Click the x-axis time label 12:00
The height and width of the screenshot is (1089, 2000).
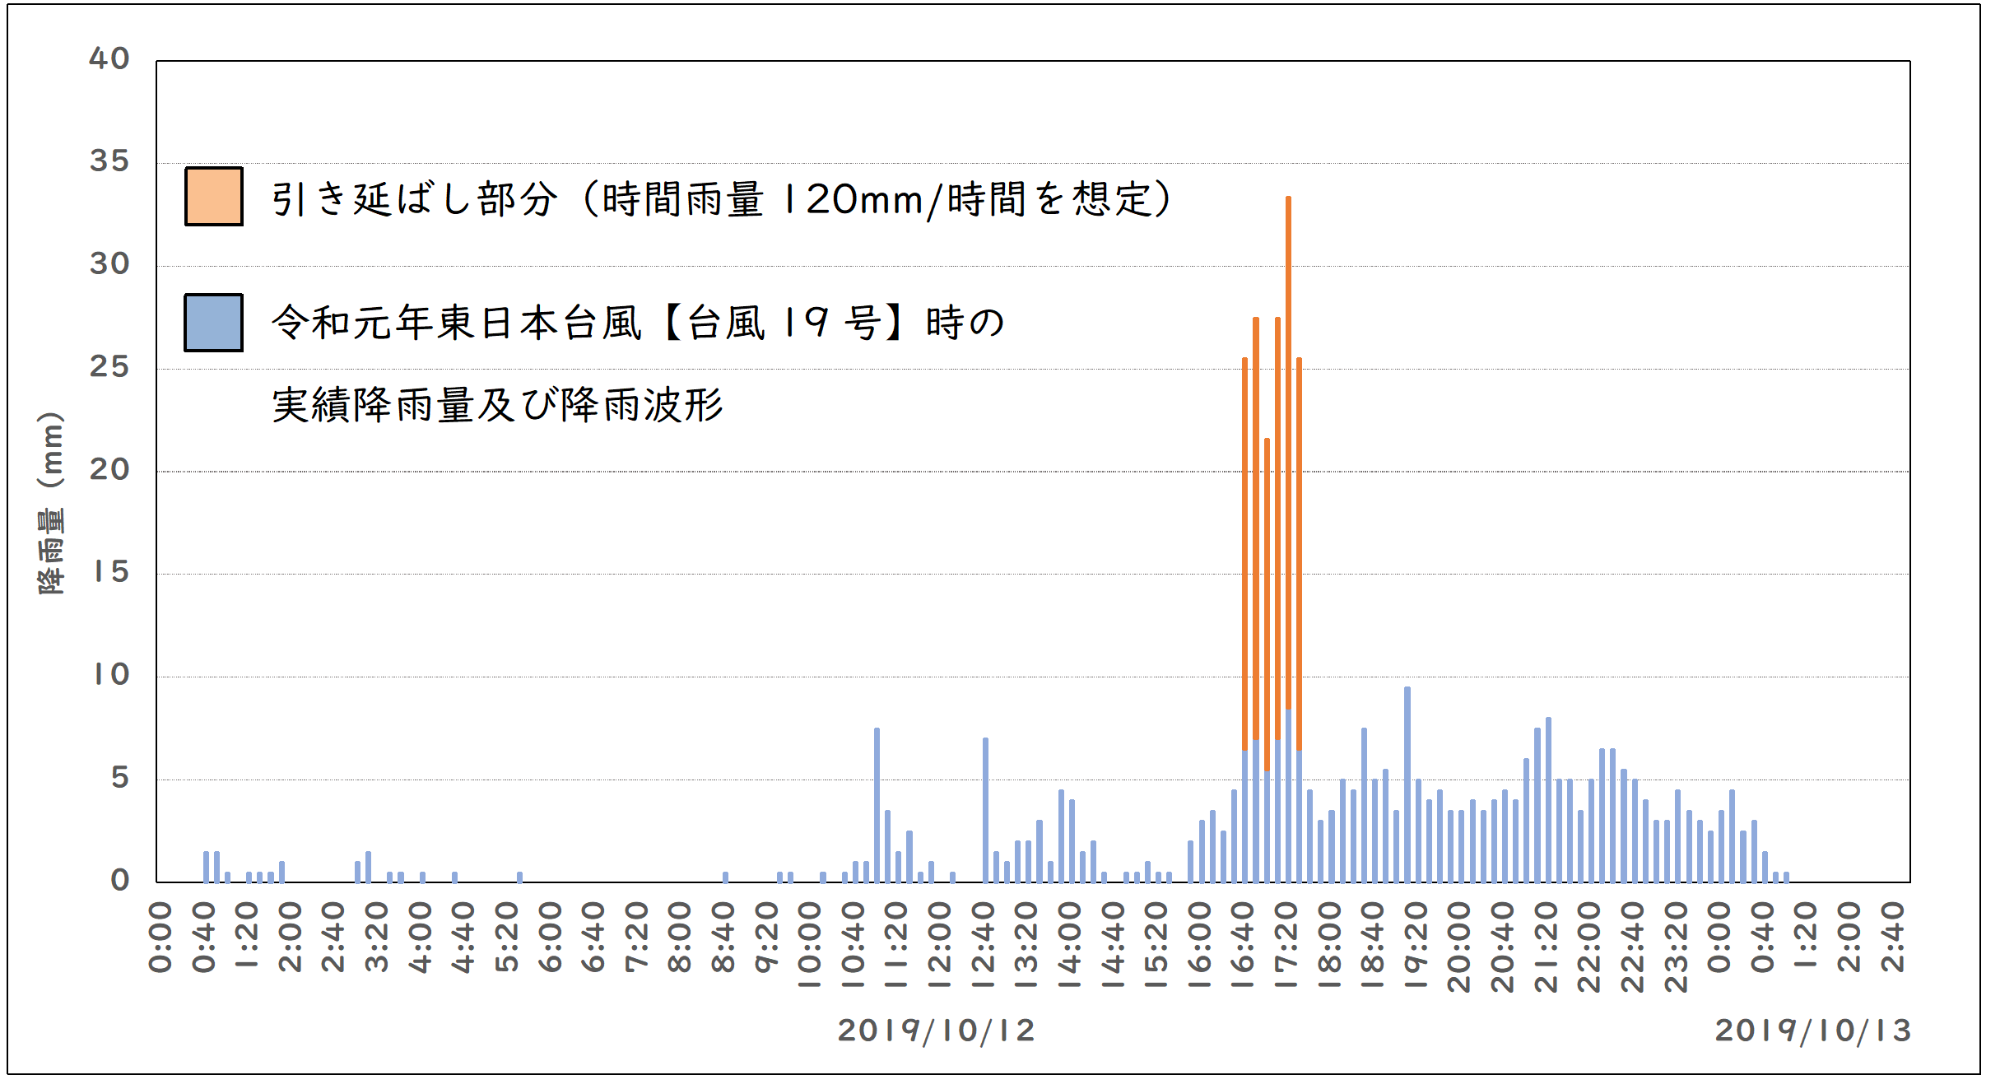939,944
